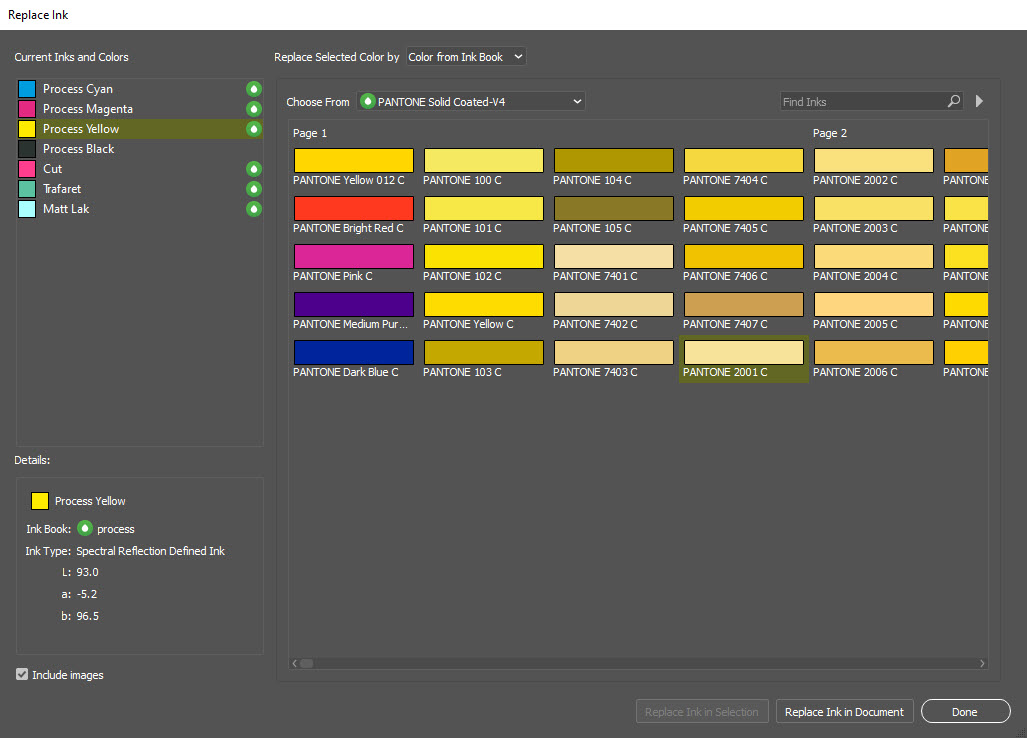Click the Replace Ink in Selection button
The height and width of the screenshot is (738, 1027).
(701, 712)
